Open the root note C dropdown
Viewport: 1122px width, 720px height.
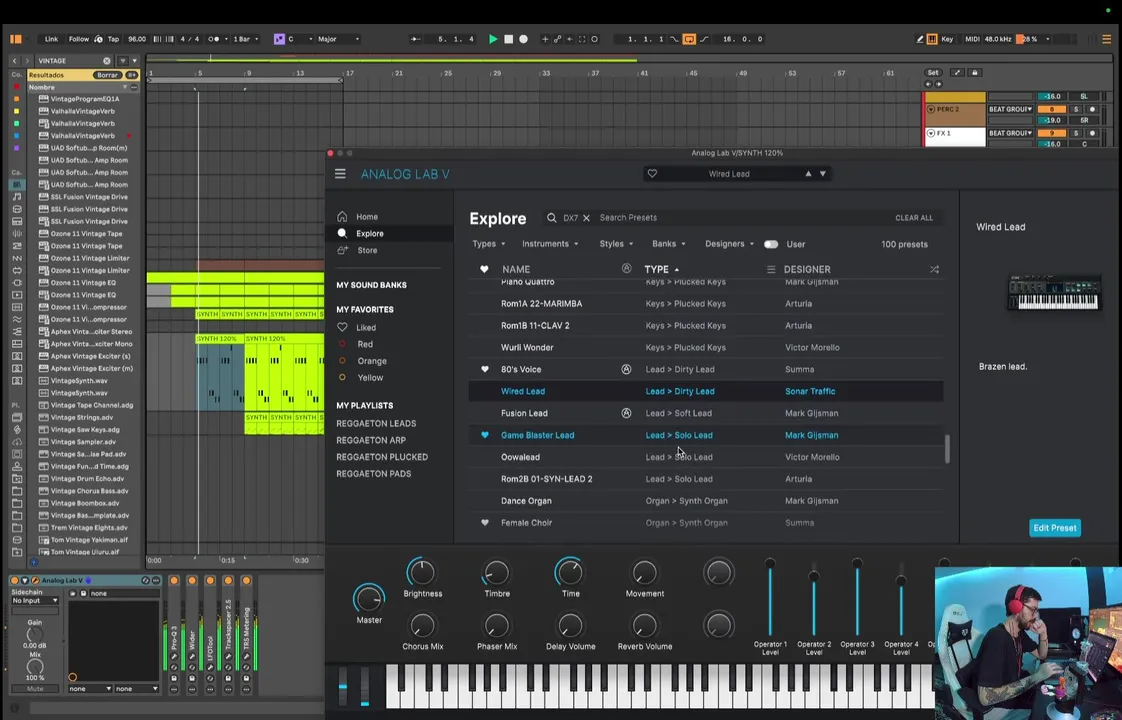[300, 39]
